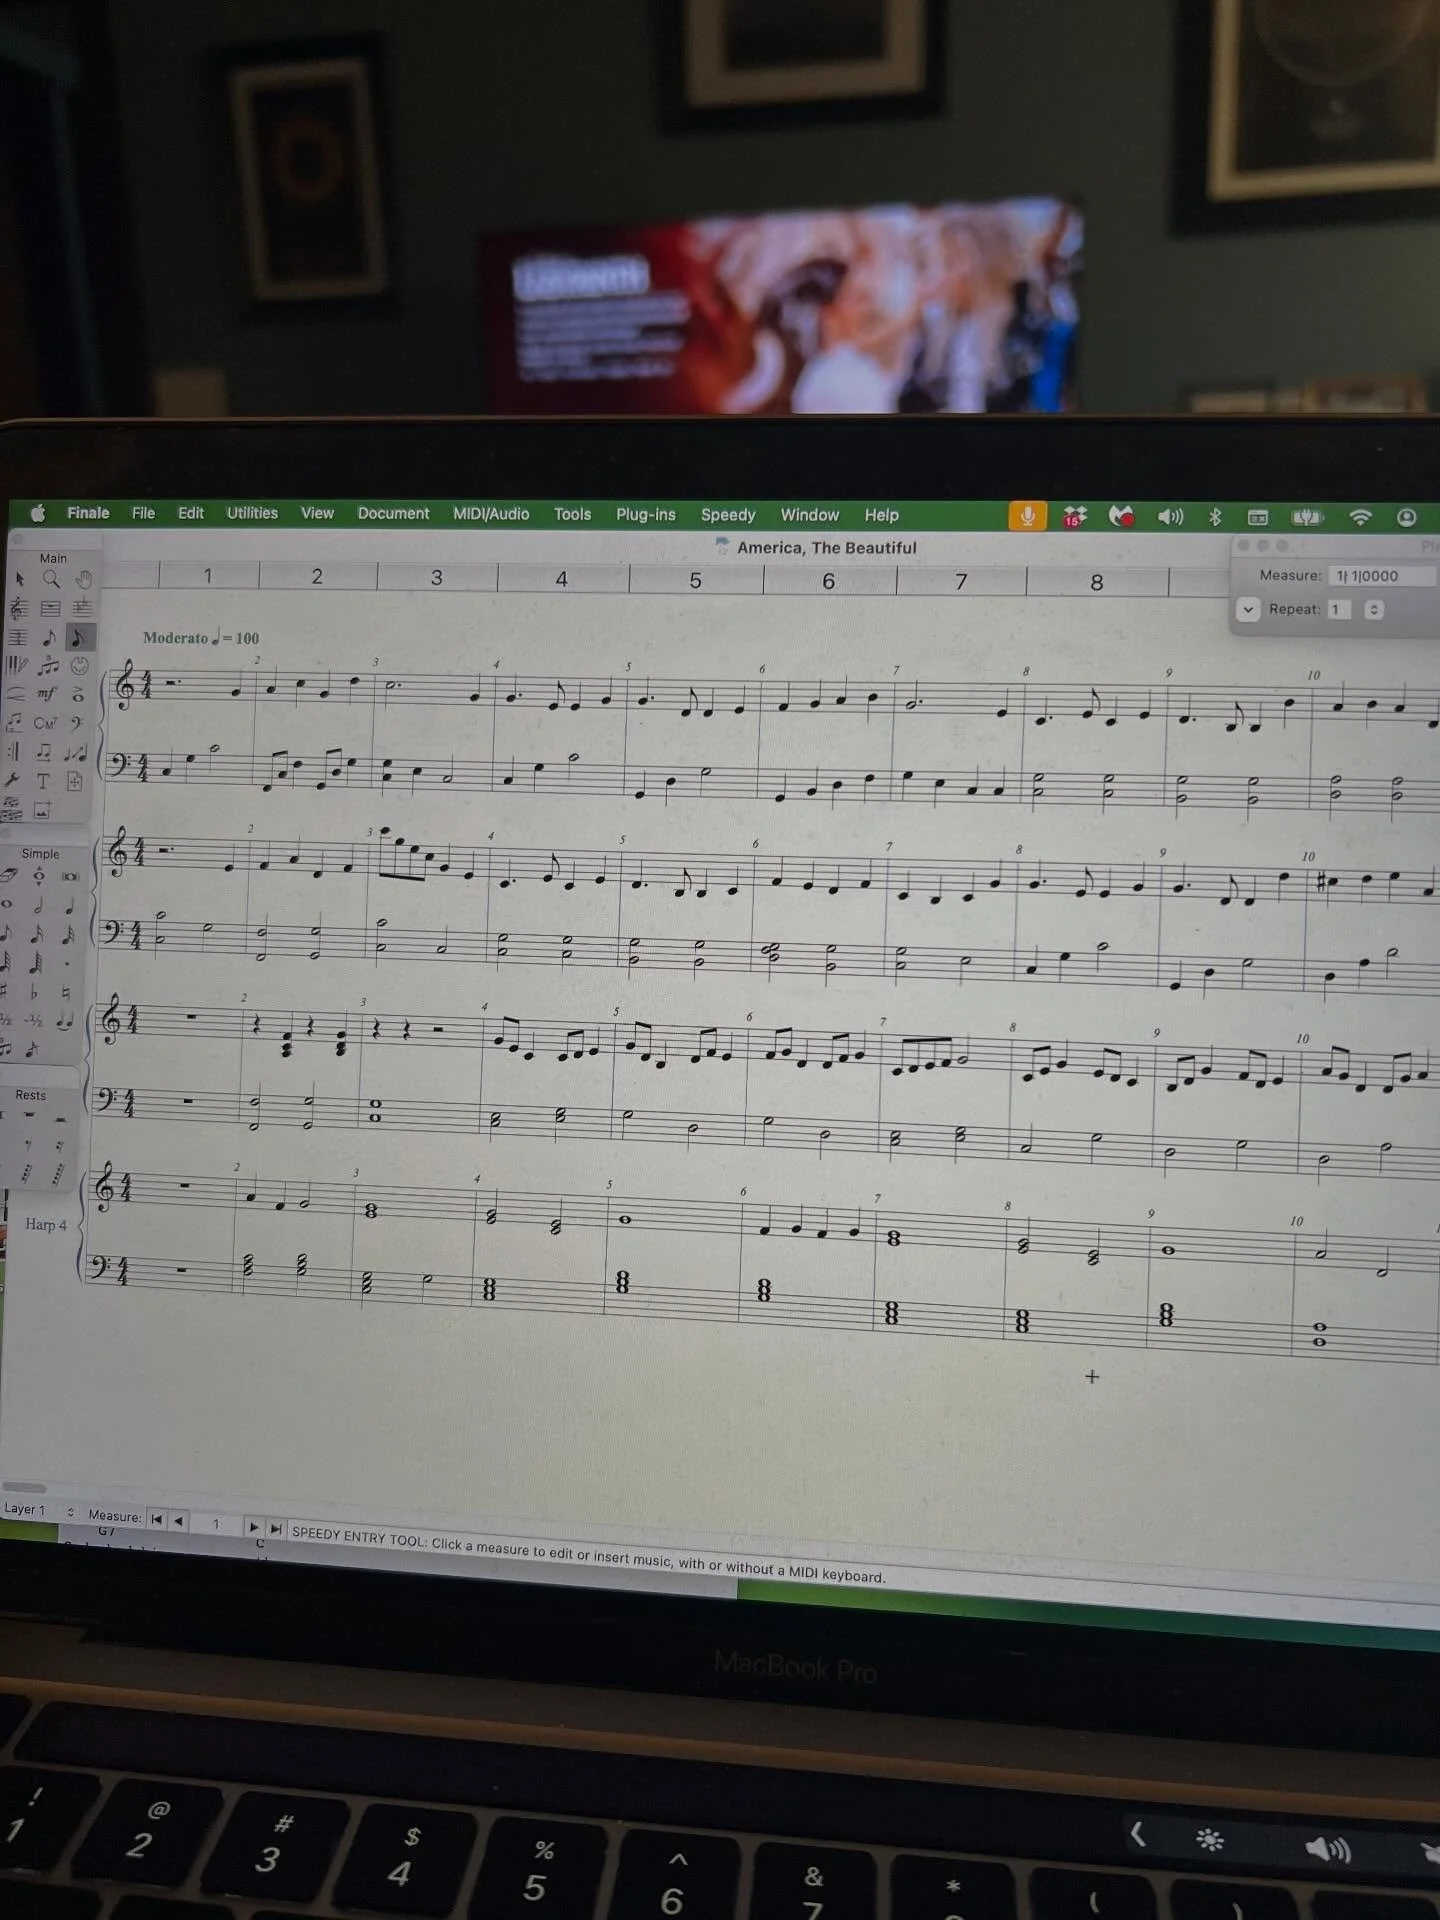Image resolution: width=1440 pixels, height=1920 pixels.
Task: Choose the Tie tool in Simple palette
Action: click(65, 1021)
